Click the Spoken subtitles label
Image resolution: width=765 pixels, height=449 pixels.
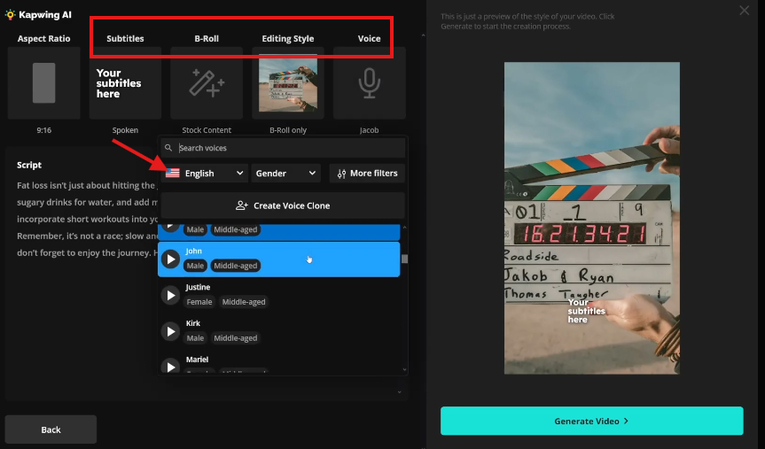pyautogui.click(x=125, y=130)
